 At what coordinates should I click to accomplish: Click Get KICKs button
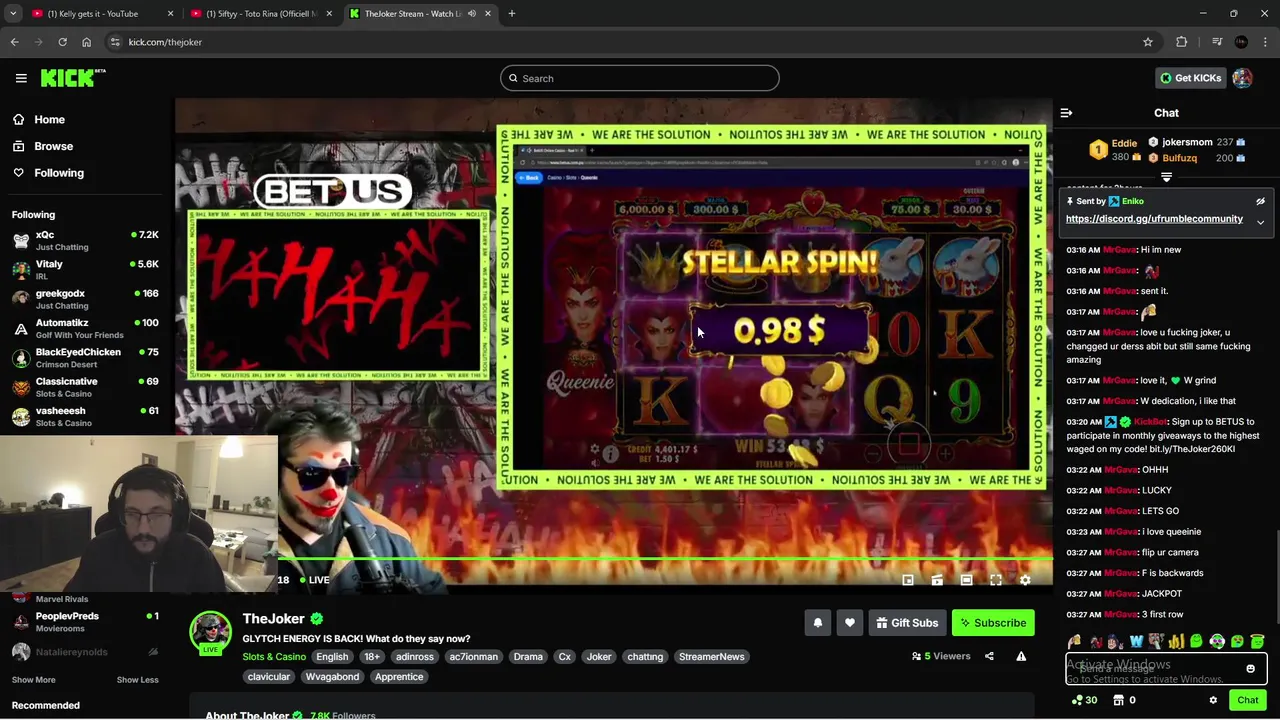click(x=1190, y=78)
